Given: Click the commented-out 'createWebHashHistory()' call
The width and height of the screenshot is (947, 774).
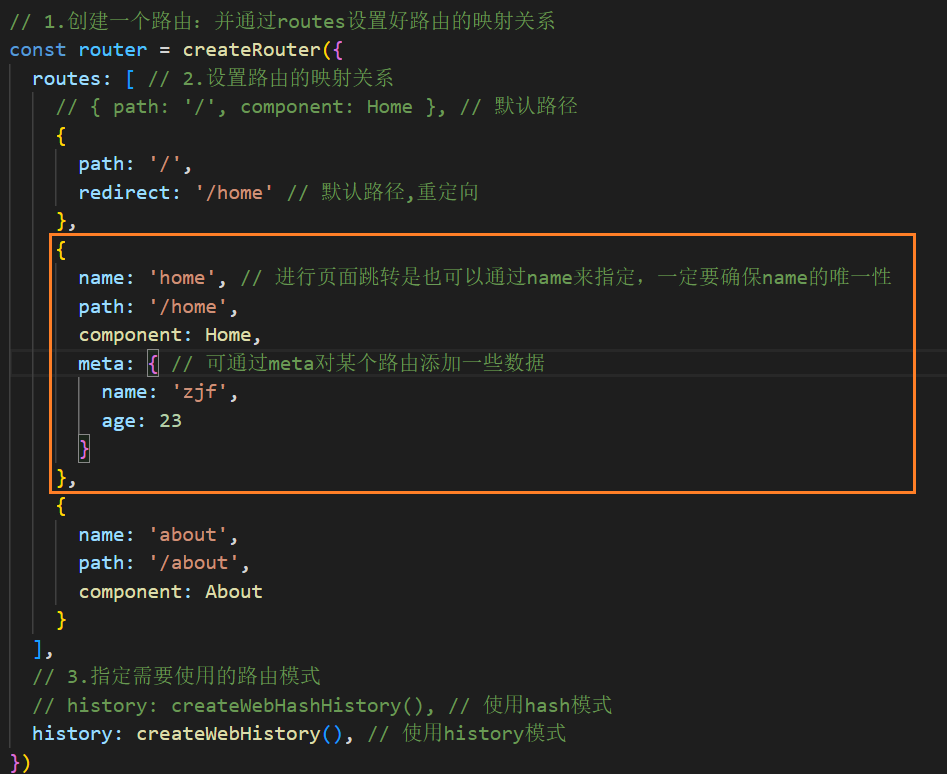Looking at the screenshot, I should [x=298, y=705].
